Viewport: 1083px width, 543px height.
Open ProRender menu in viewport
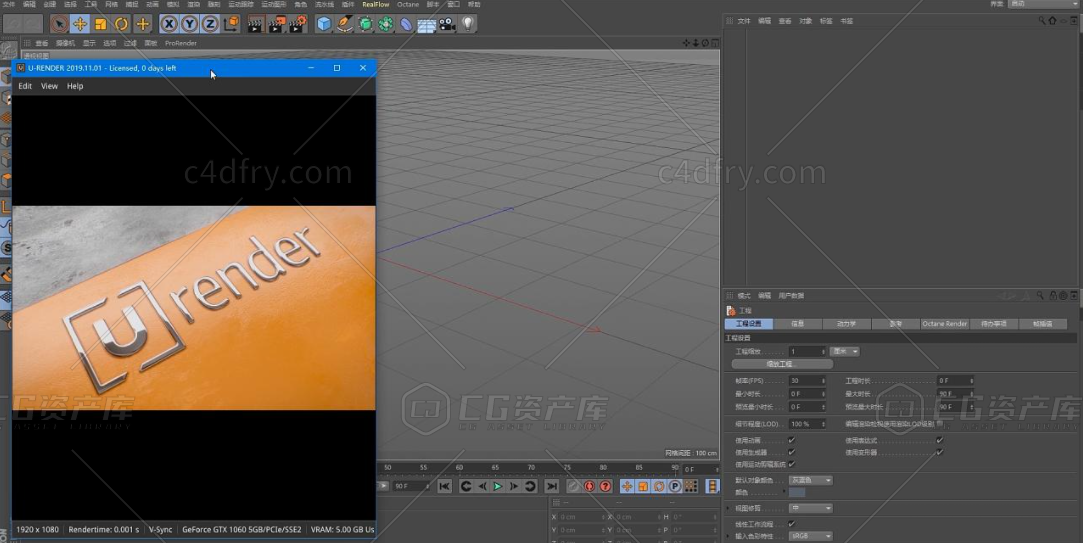pyautogui.click(x=181, y=43)
